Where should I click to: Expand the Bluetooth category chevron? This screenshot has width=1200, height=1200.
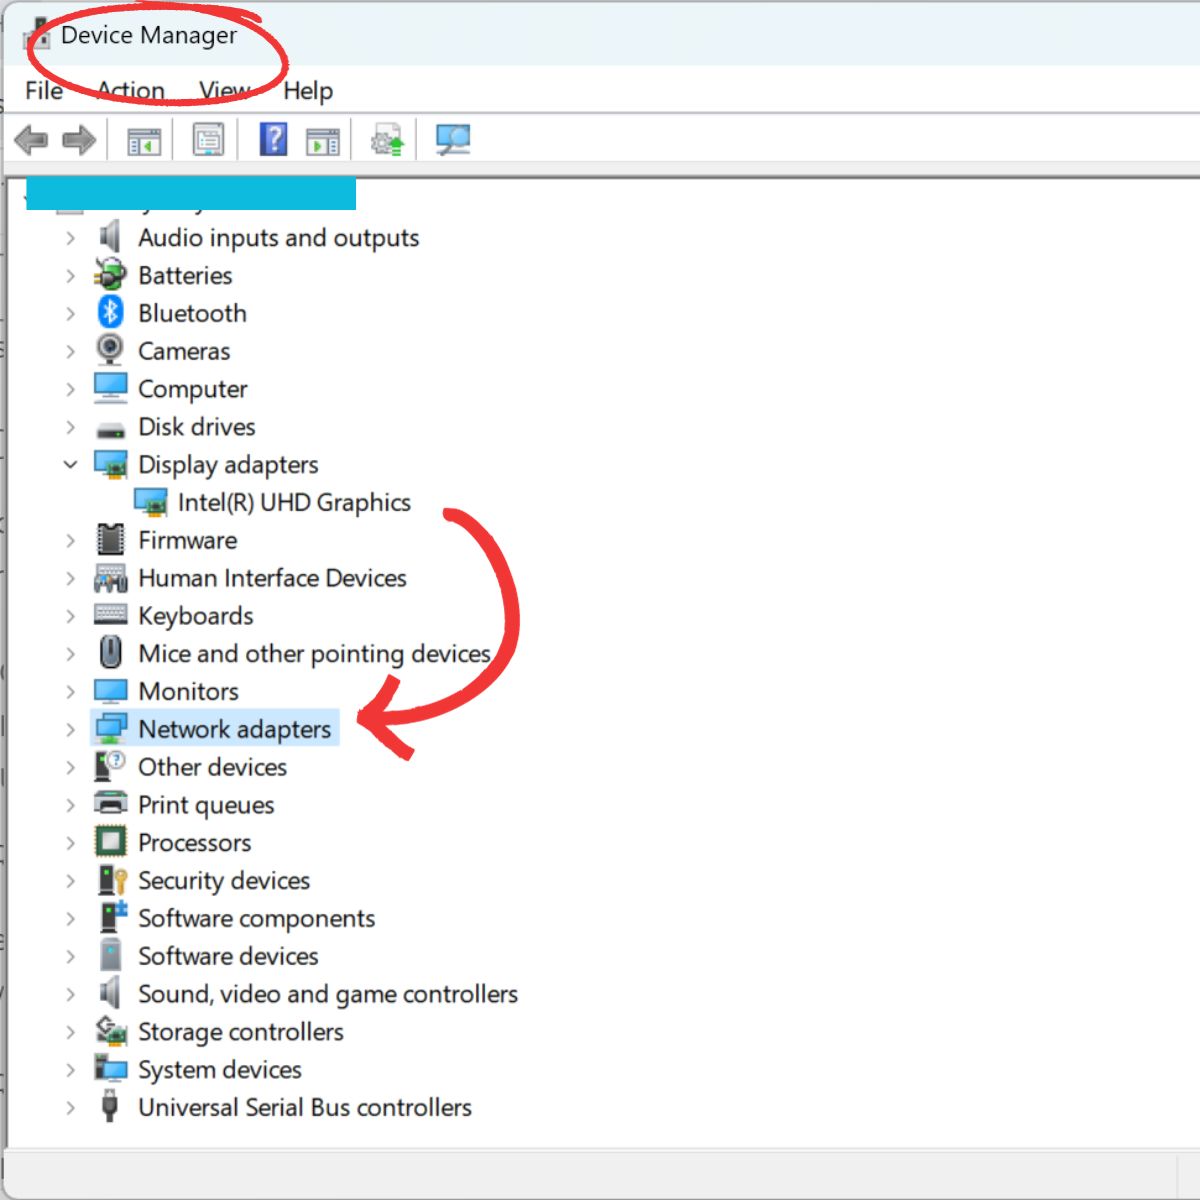pyautogui.click(x=70, y=314)
